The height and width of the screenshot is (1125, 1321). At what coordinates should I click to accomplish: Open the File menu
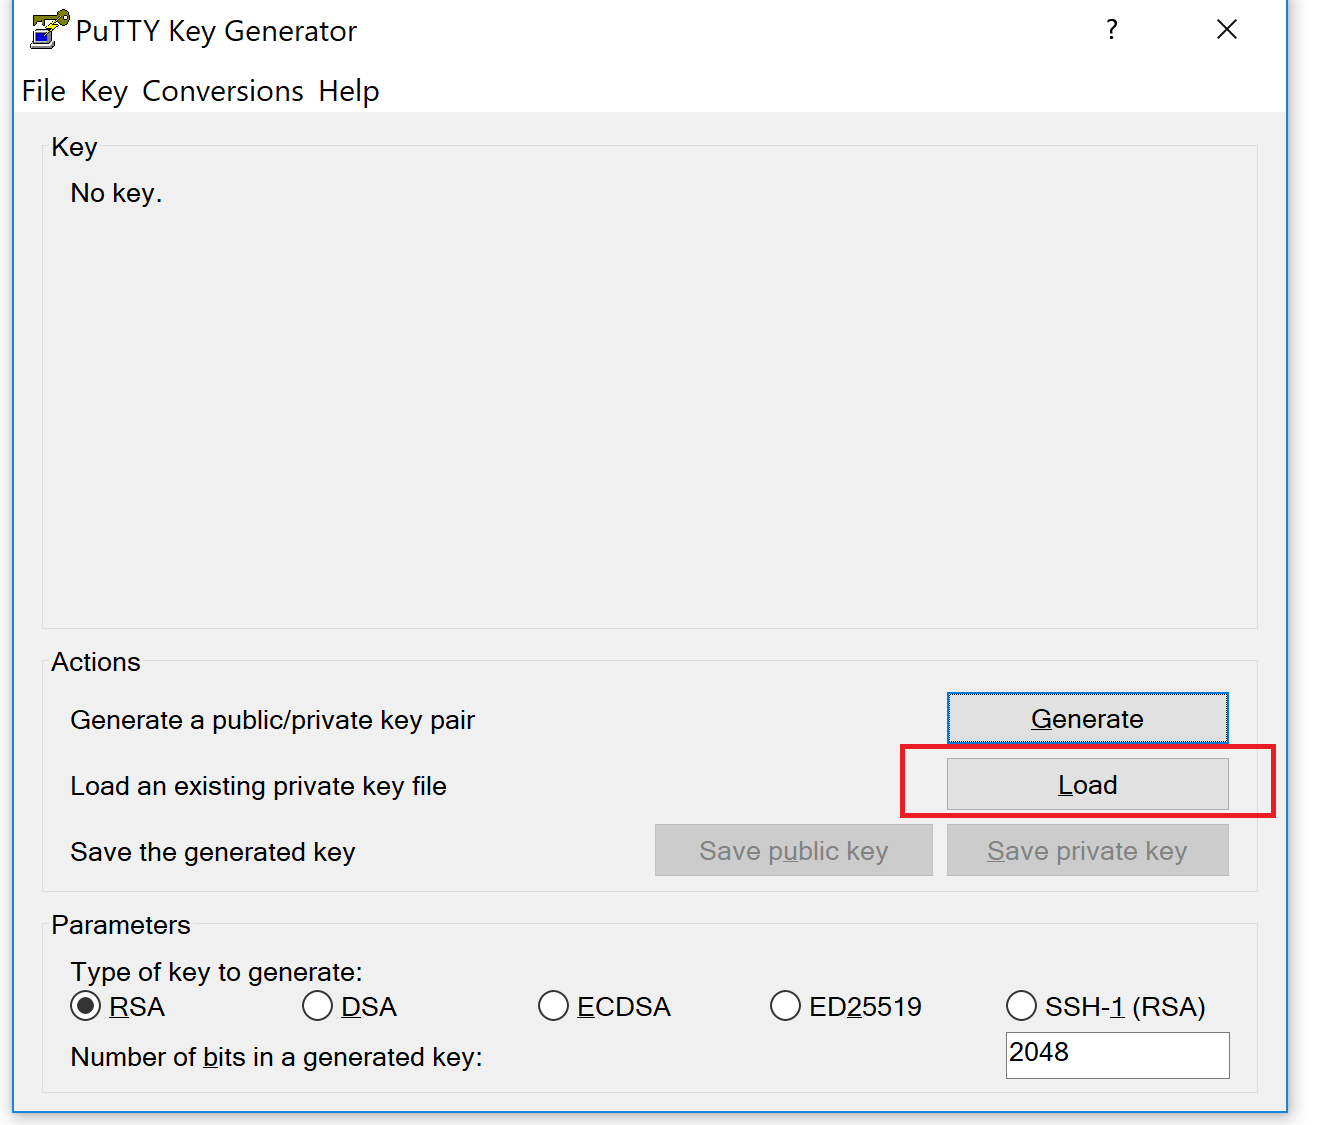coord(44,91)
